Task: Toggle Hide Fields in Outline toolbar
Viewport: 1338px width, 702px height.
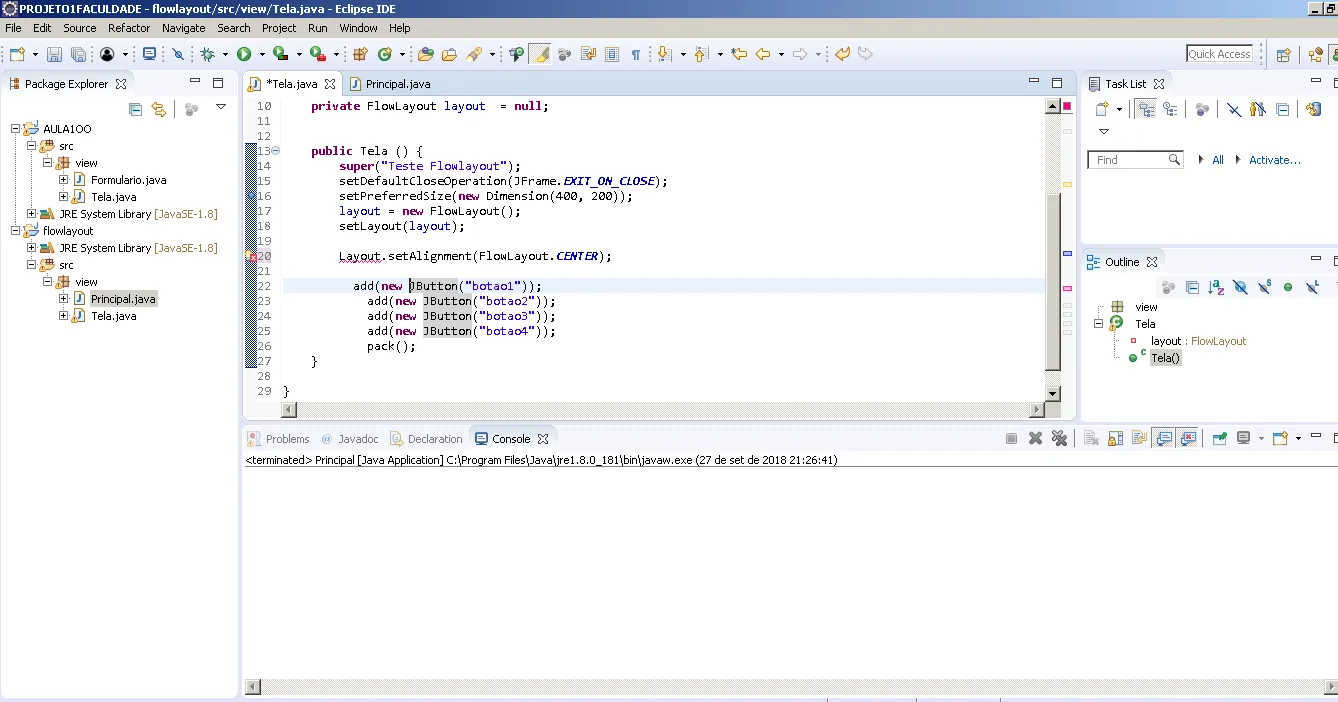Action: click(x=1241, y=288)
